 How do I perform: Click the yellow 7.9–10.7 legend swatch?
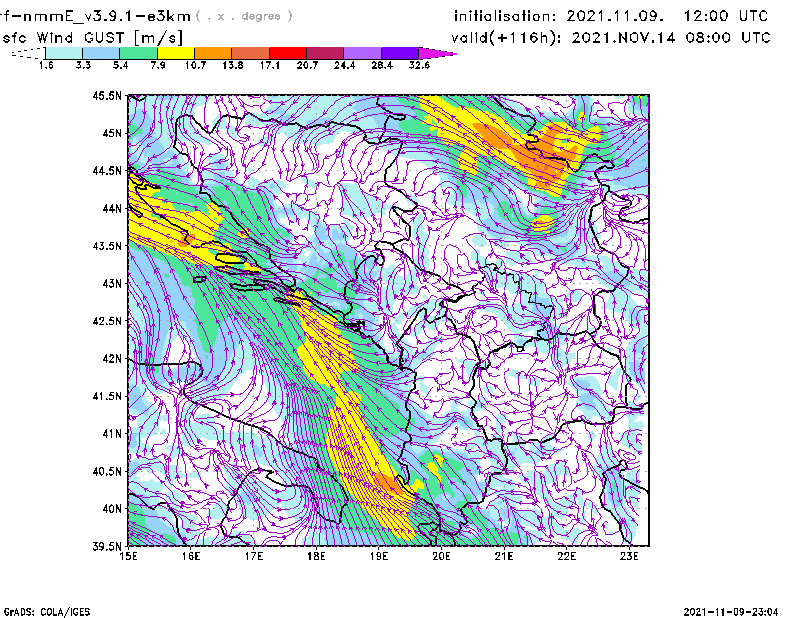coord(176,53)
